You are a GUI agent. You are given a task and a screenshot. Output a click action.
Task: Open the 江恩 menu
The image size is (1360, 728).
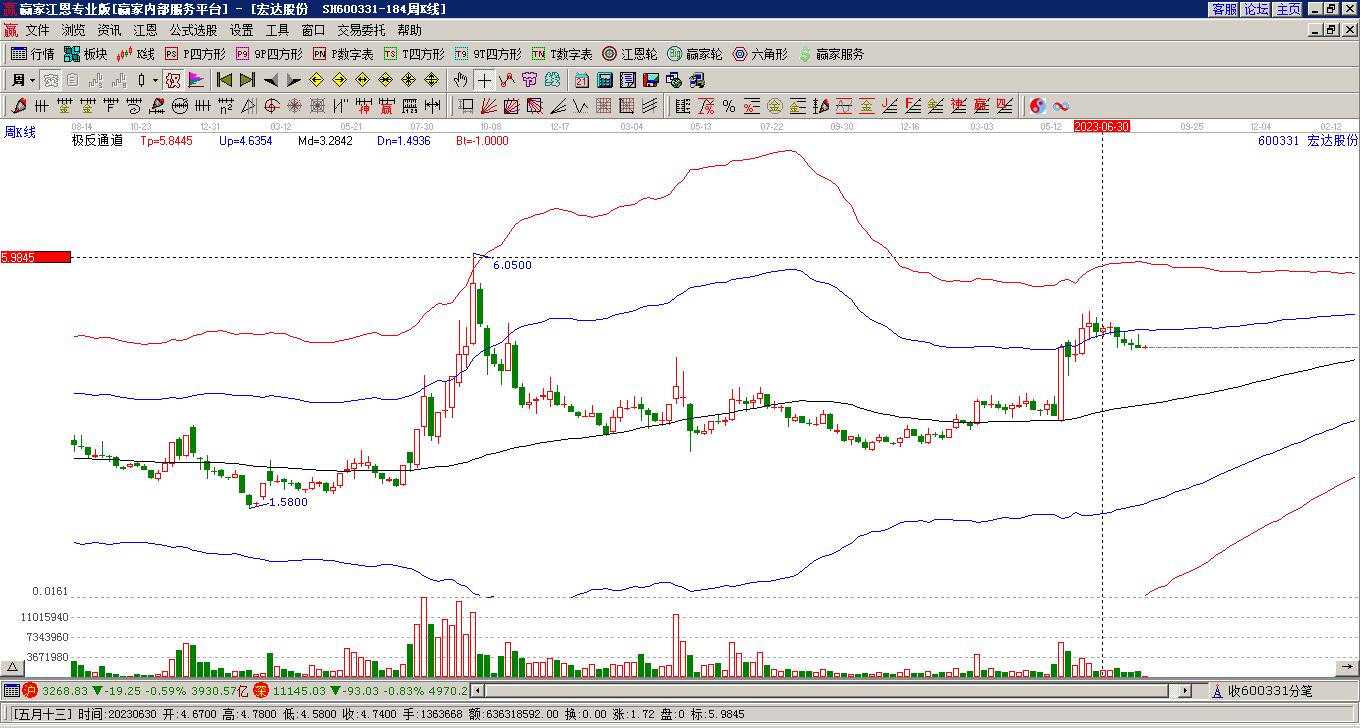145,30
